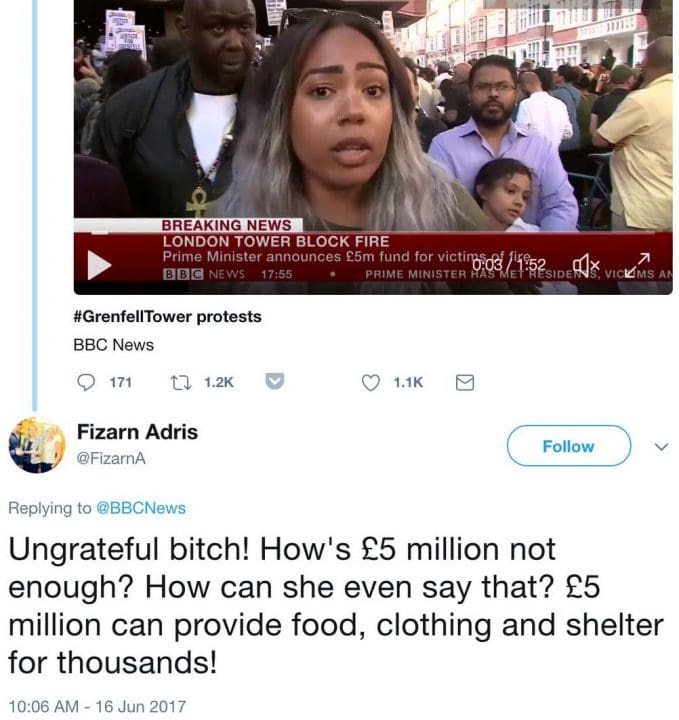Retweet the BBC News post
The height and width of the screenshot is (720, 679).
point(180,382)
